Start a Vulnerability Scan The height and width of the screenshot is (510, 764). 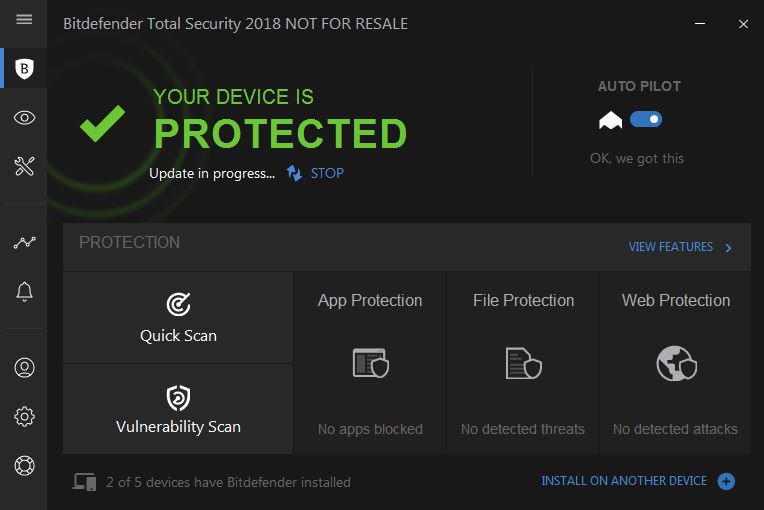point(178,409)
